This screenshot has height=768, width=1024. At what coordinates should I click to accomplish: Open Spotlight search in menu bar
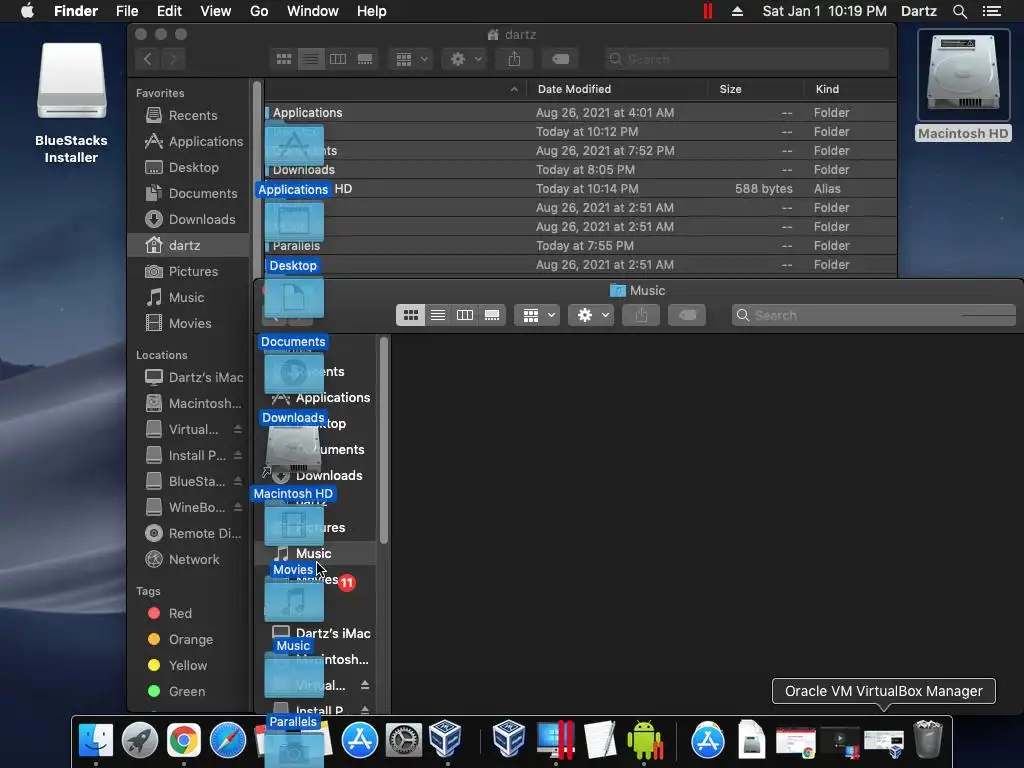[960, 11]
